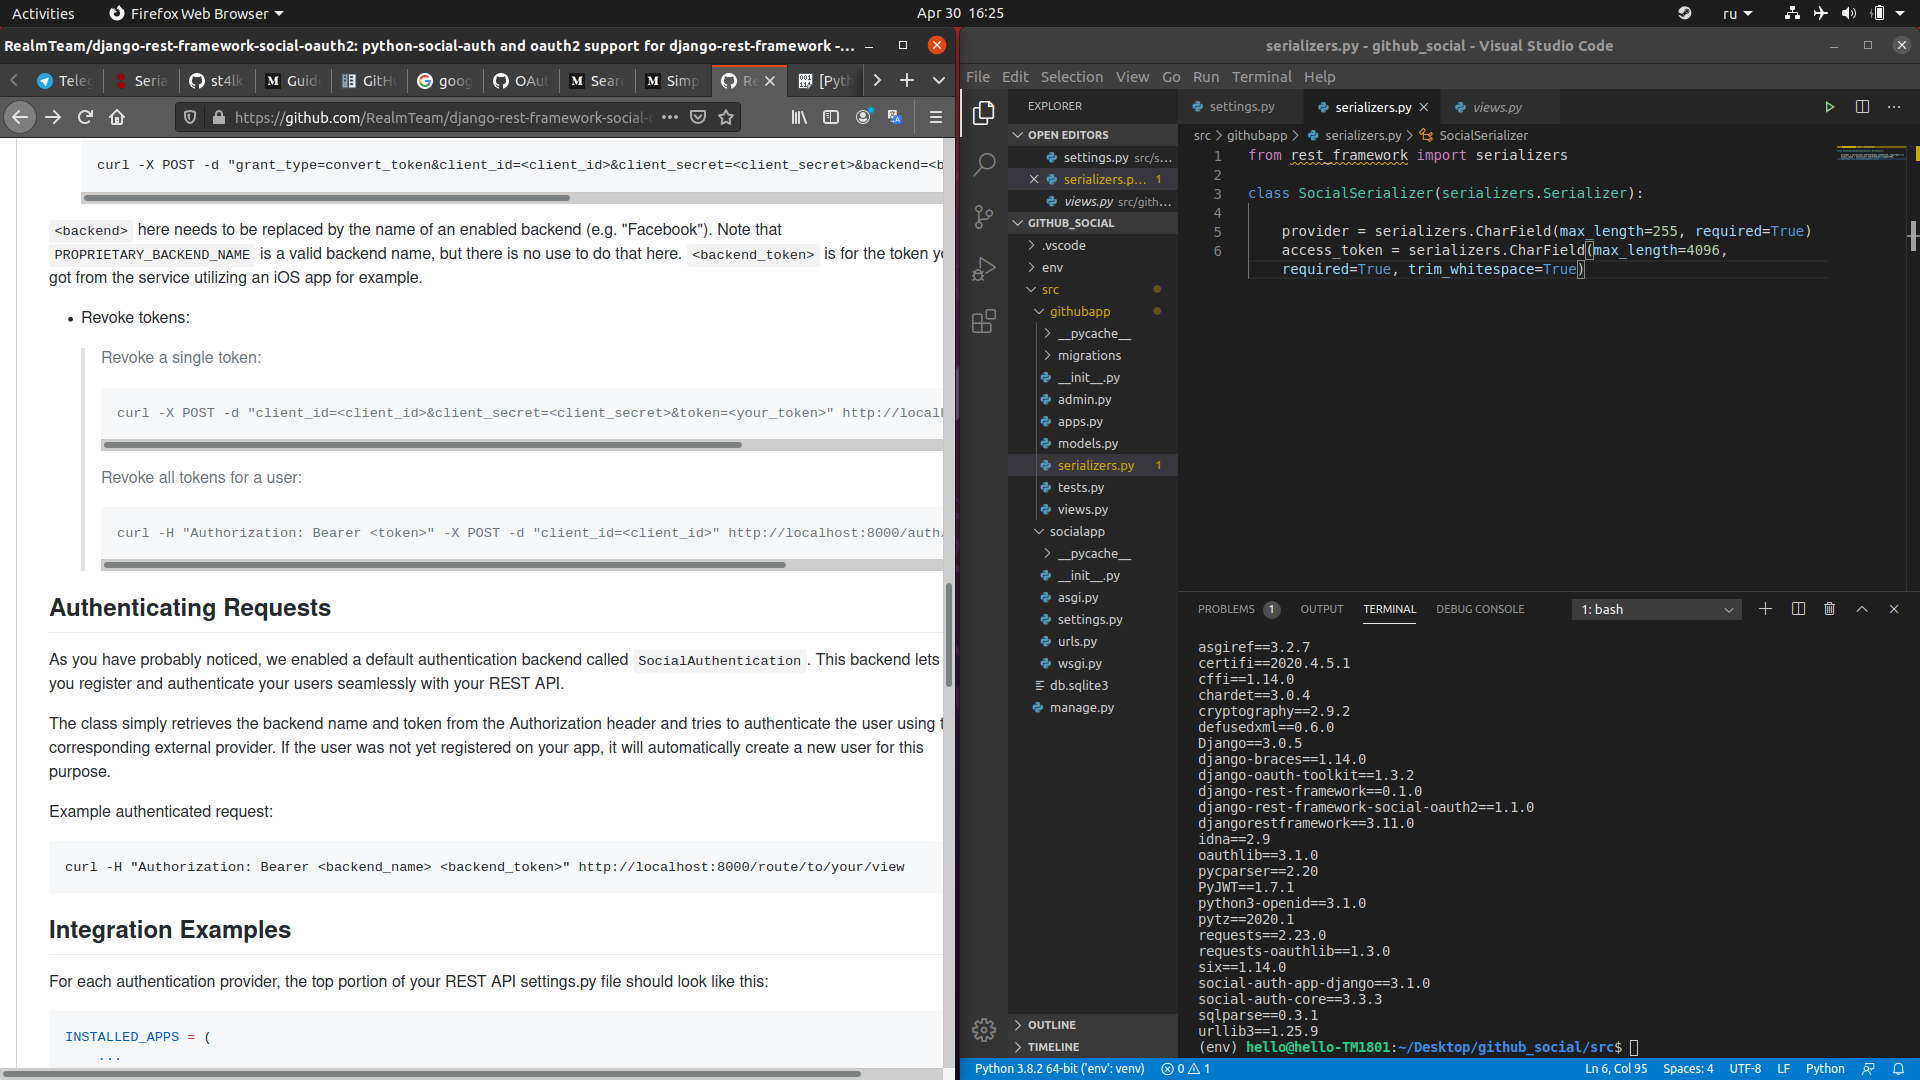The width and height of the screenshot is (1920, 1080).
Task: Open the Firefox hamburger menu
Action: (x=936, y=117)
